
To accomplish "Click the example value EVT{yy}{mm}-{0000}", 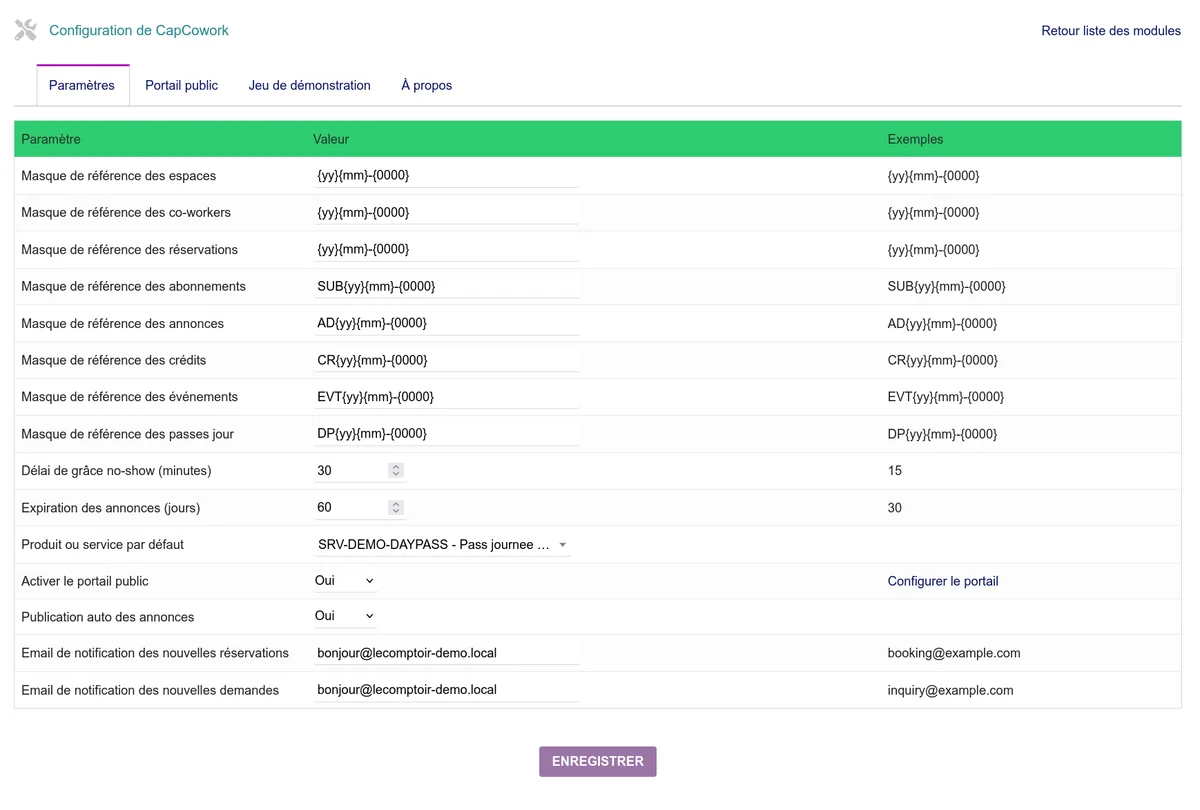I will [945, 397].
